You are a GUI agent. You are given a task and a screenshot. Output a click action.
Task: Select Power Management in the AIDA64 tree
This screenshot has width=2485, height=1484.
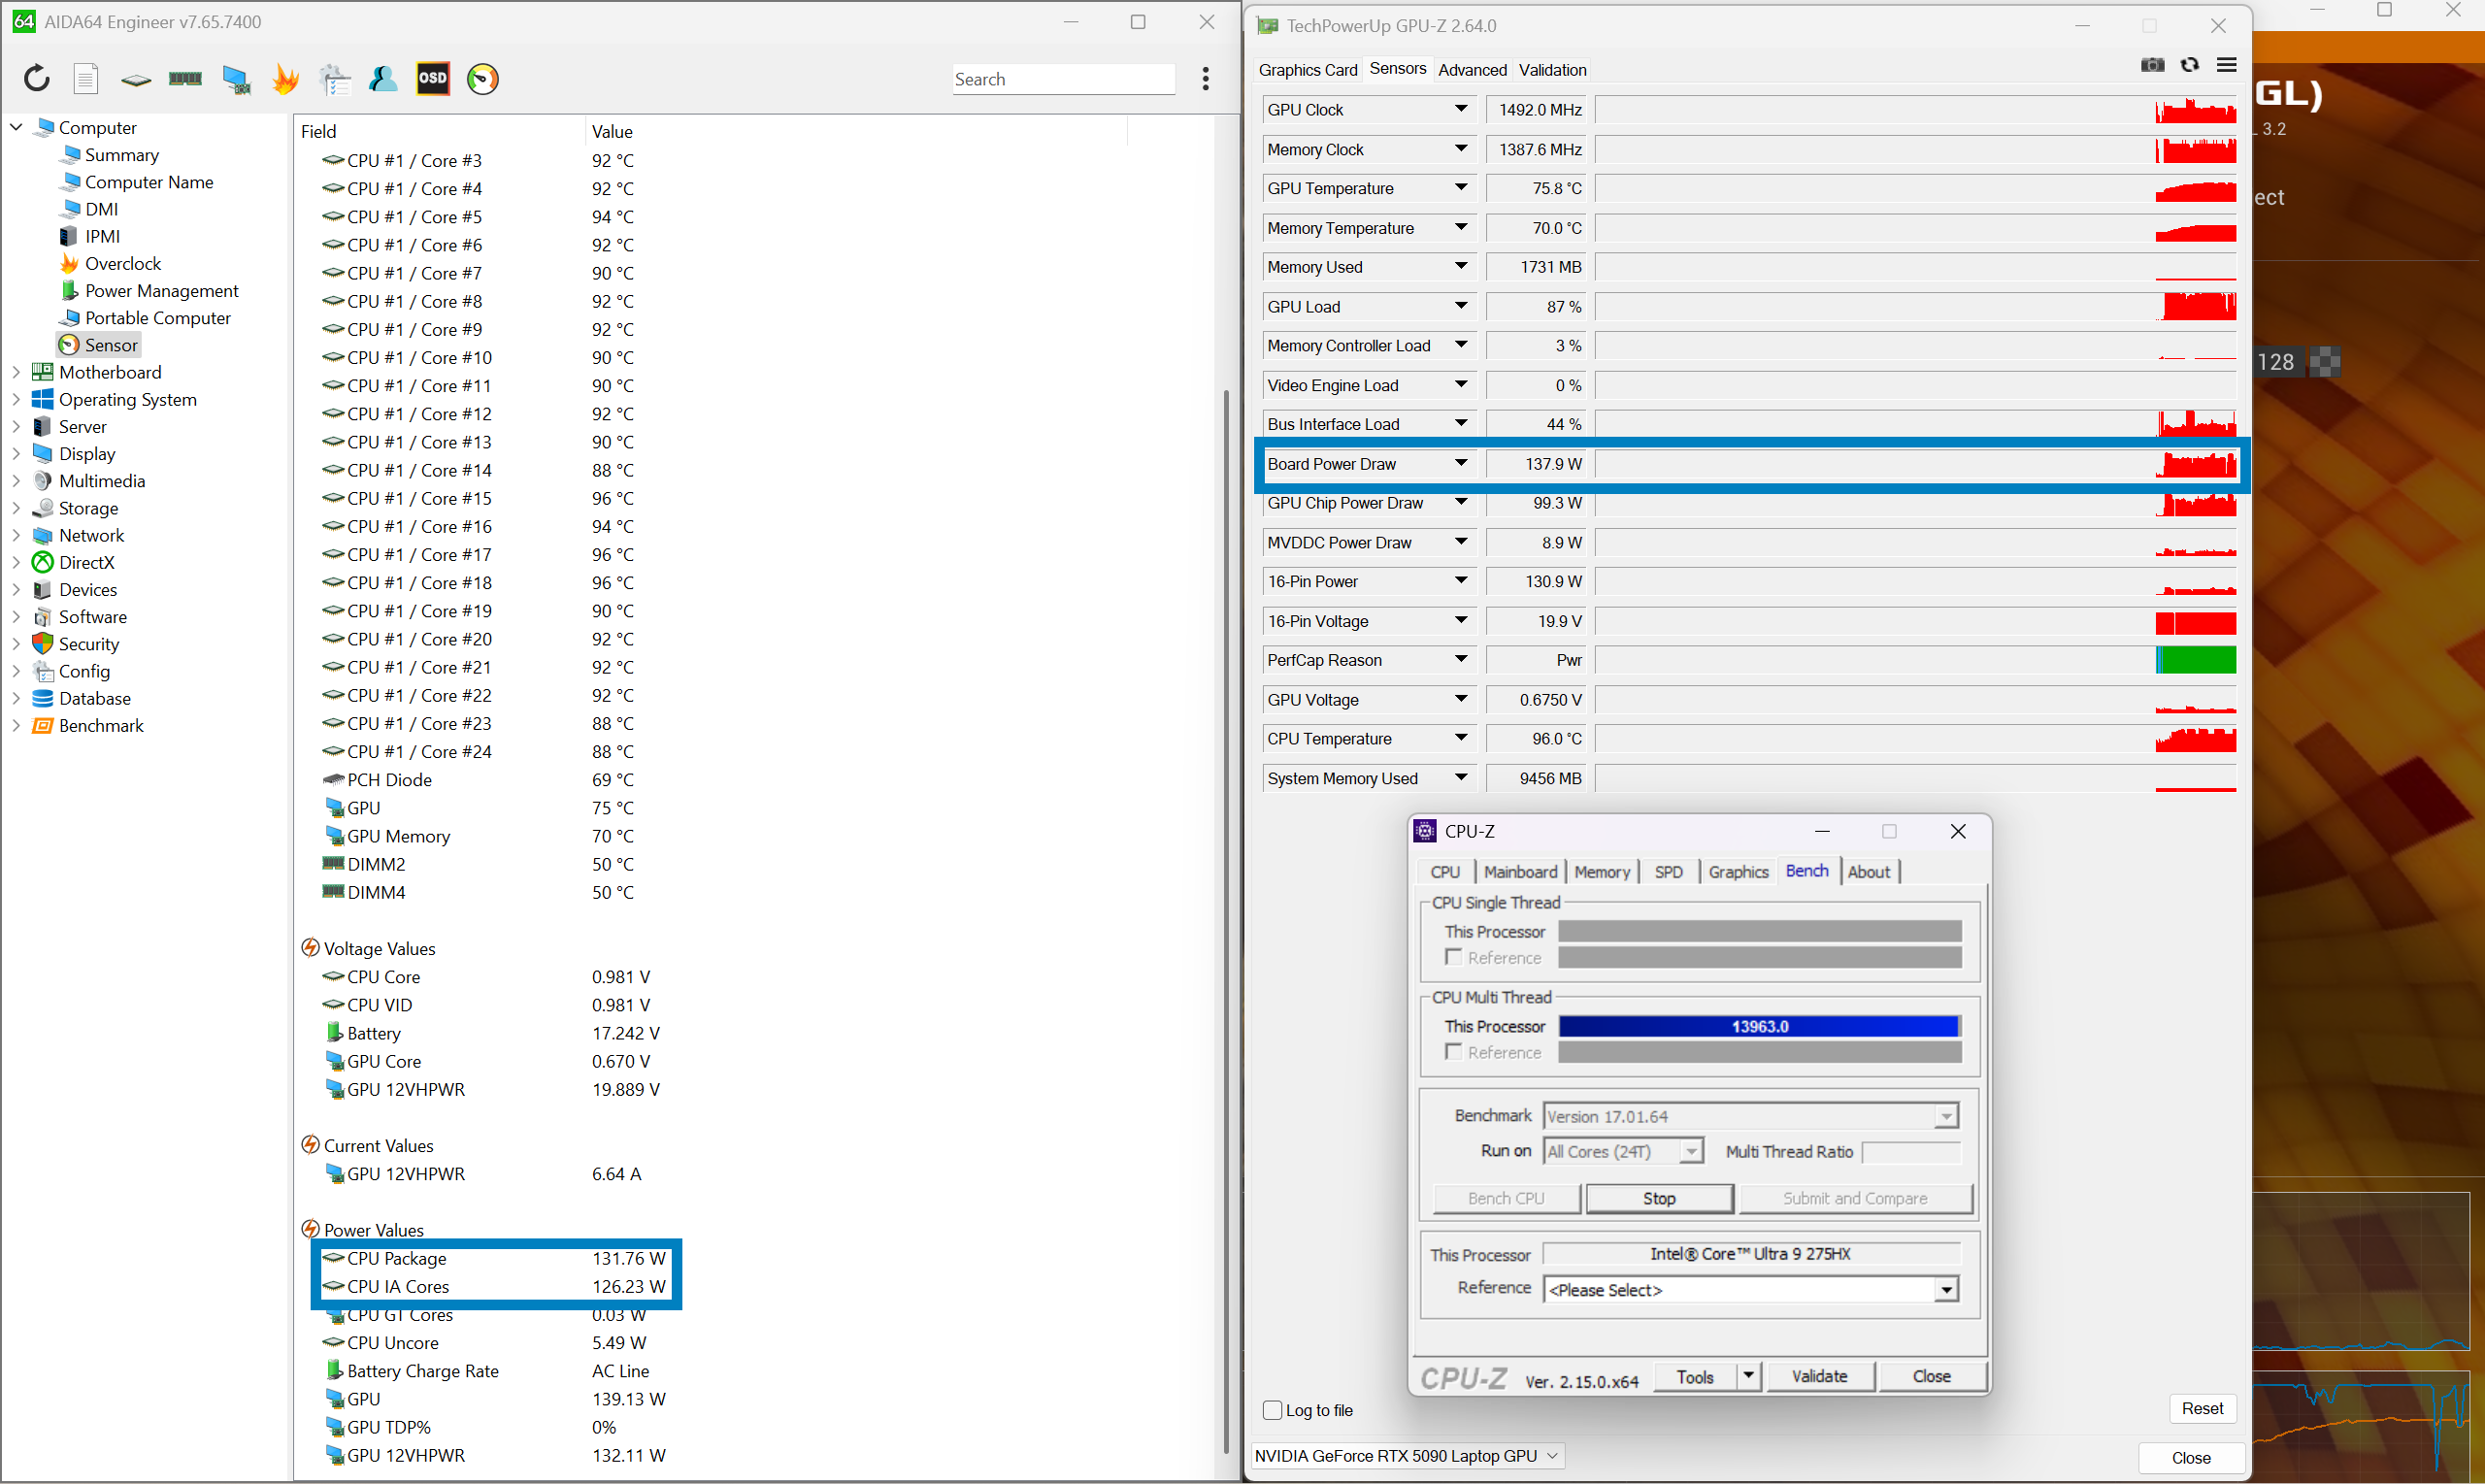click(x=161, y=291)
